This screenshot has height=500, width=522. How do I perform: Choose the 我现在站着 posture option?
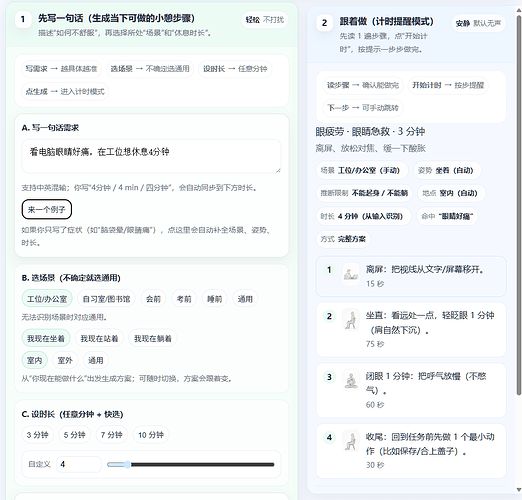(x=99, y=338)
